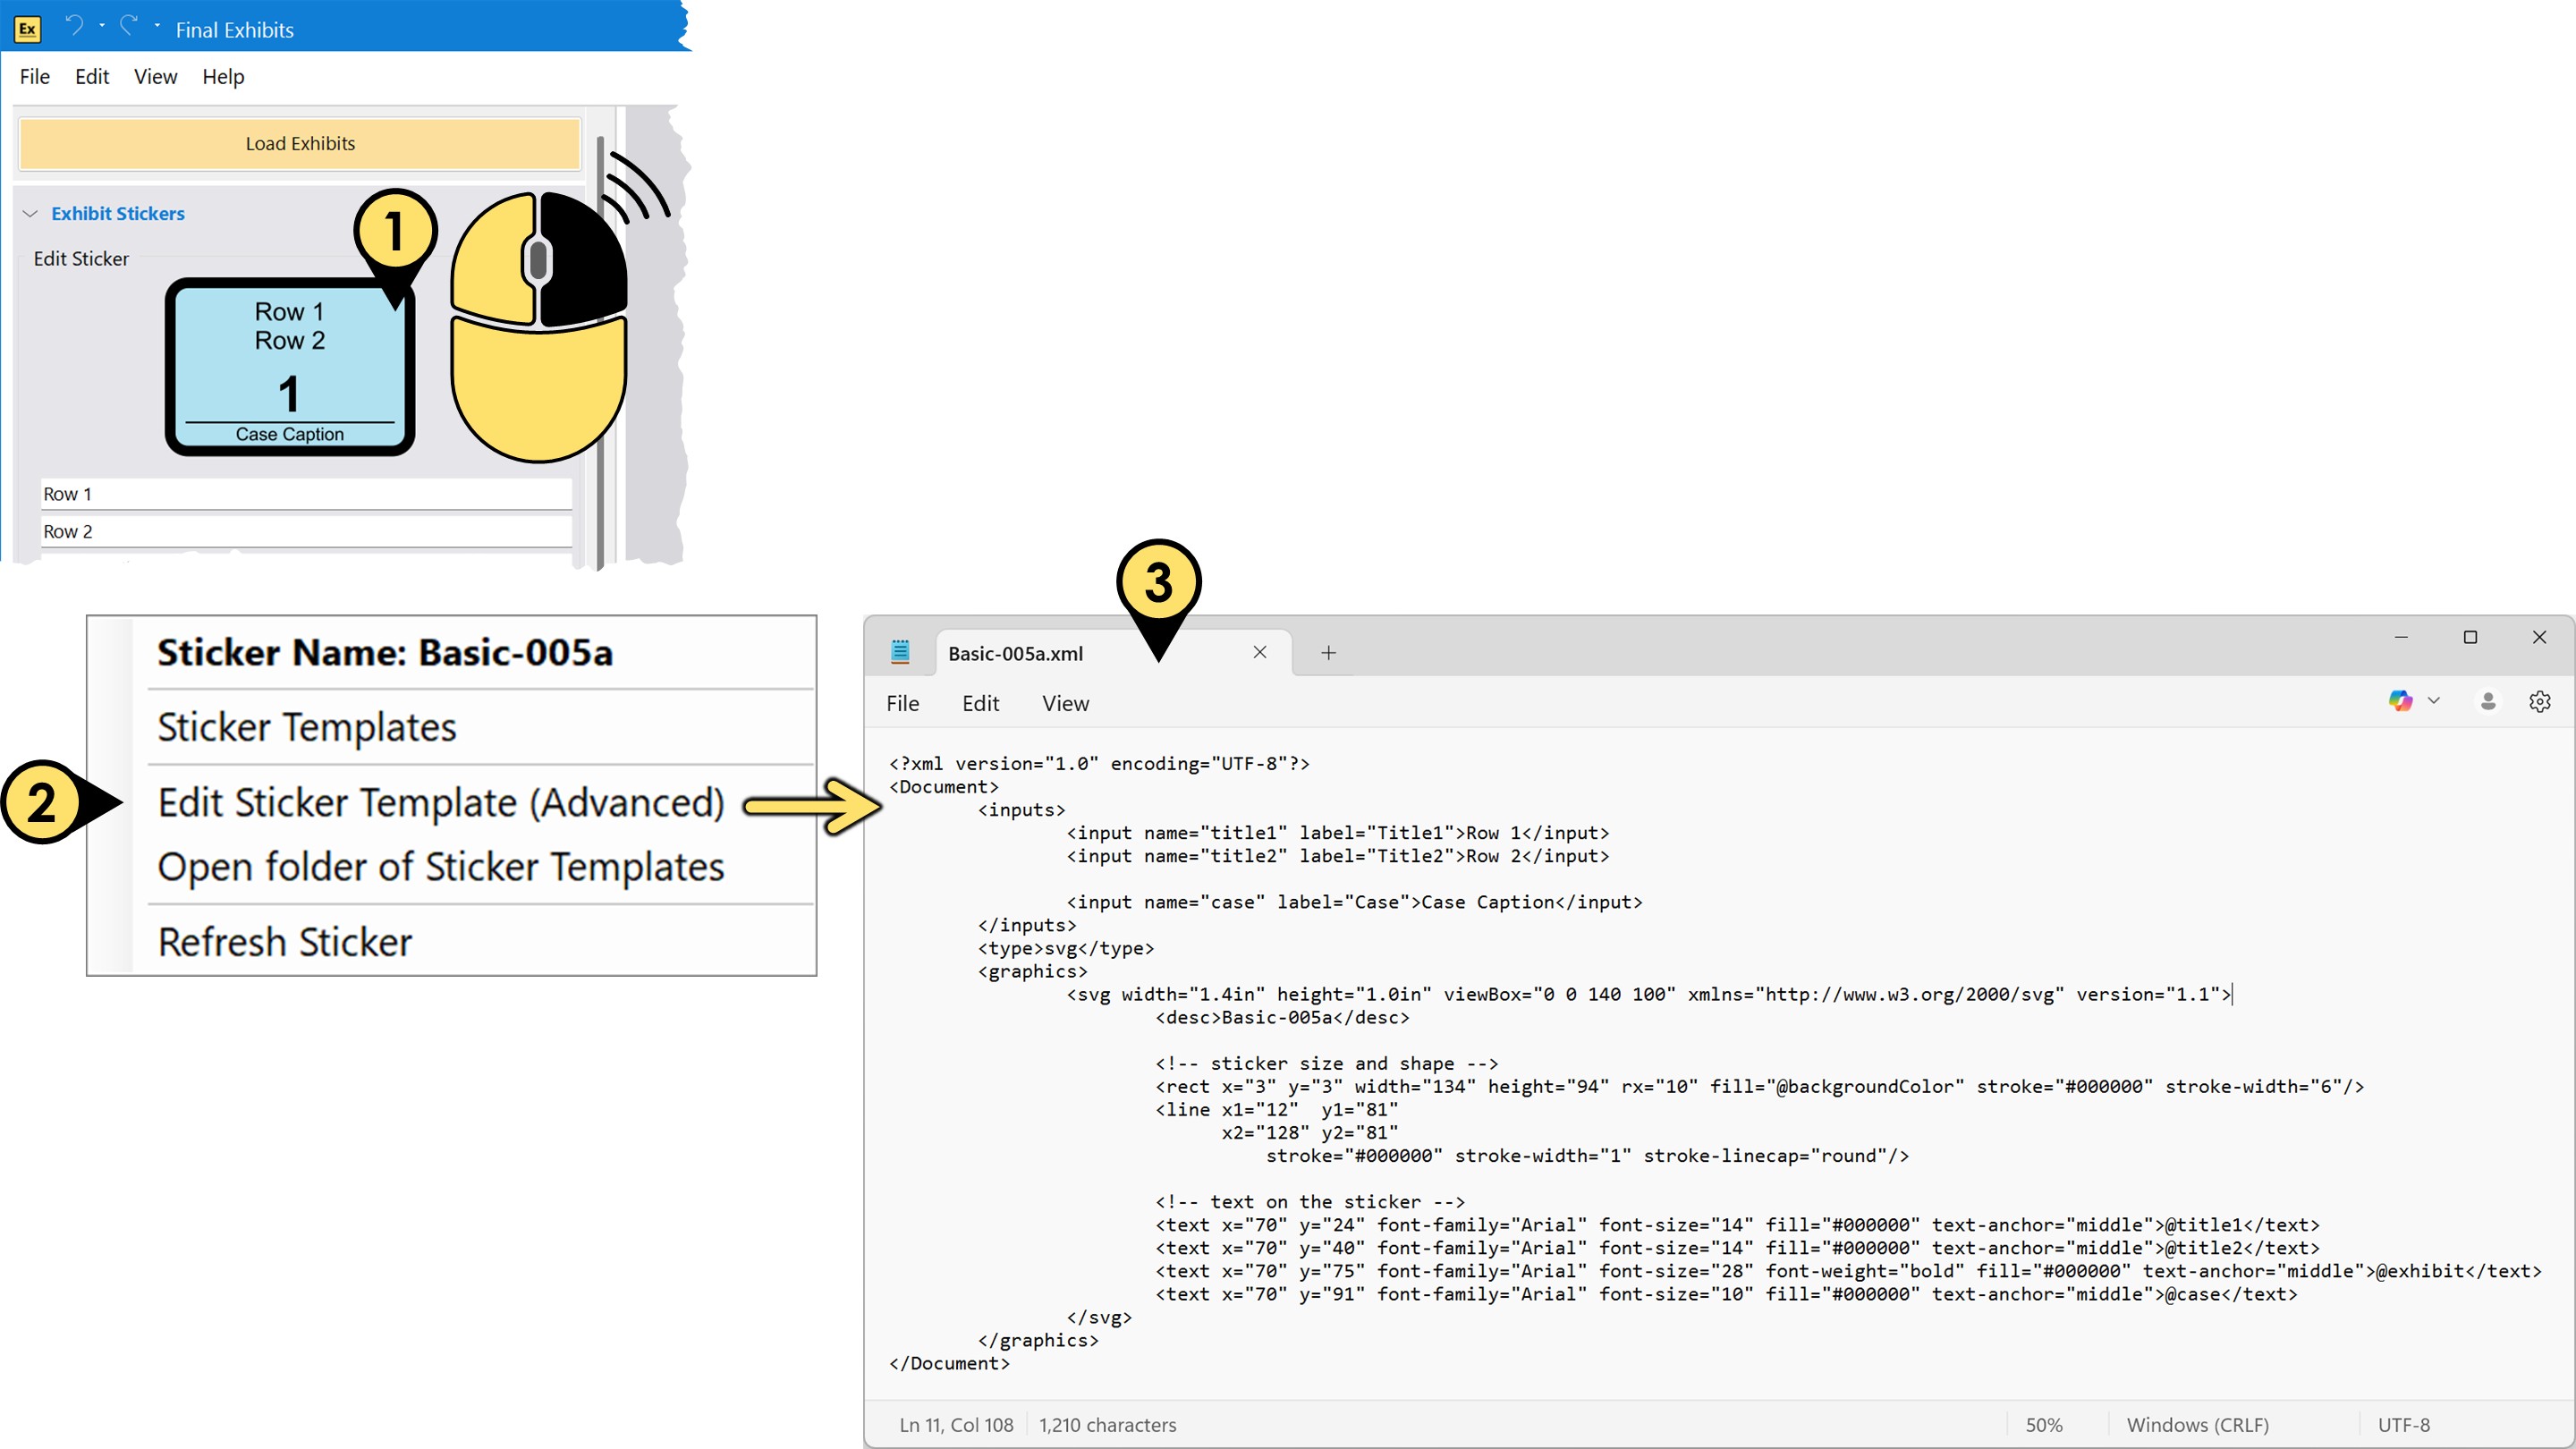Open the View menu in Notepad
2576x1449 pixels.
[x=1064, y=703]
